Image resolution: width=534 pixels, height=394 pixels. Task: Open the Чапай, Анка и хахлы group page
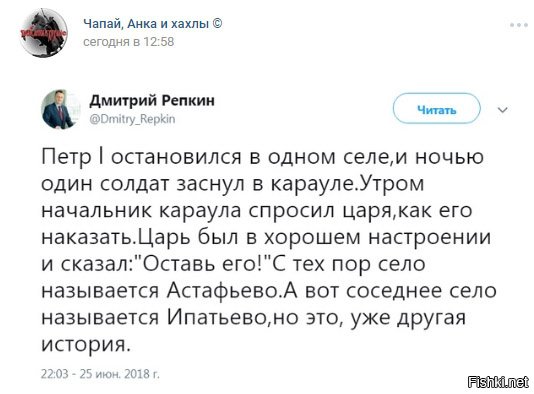pyautogui.click(x=146, y=24)
